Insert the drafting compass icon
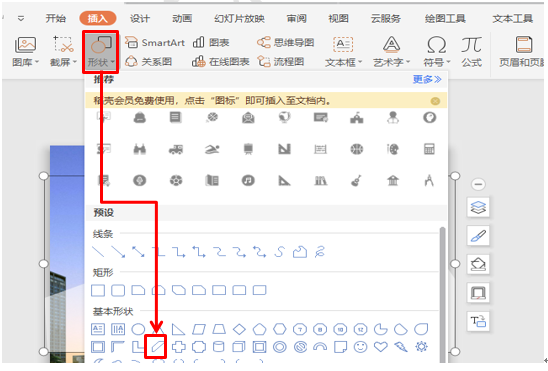 point(429,181)
